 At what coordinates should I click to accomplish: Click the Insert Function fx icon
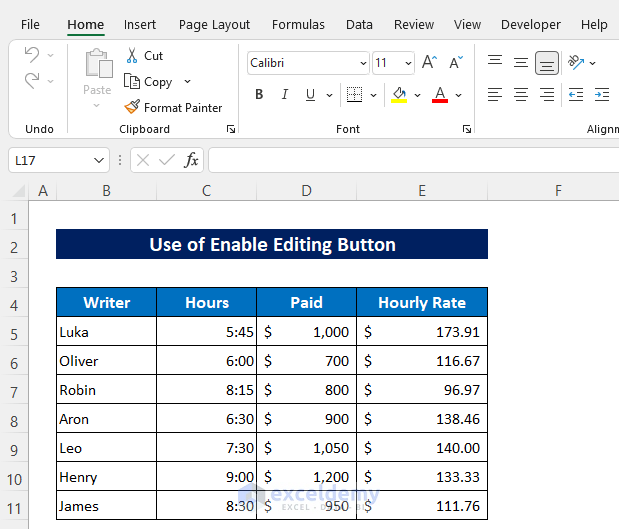(191, 160)
